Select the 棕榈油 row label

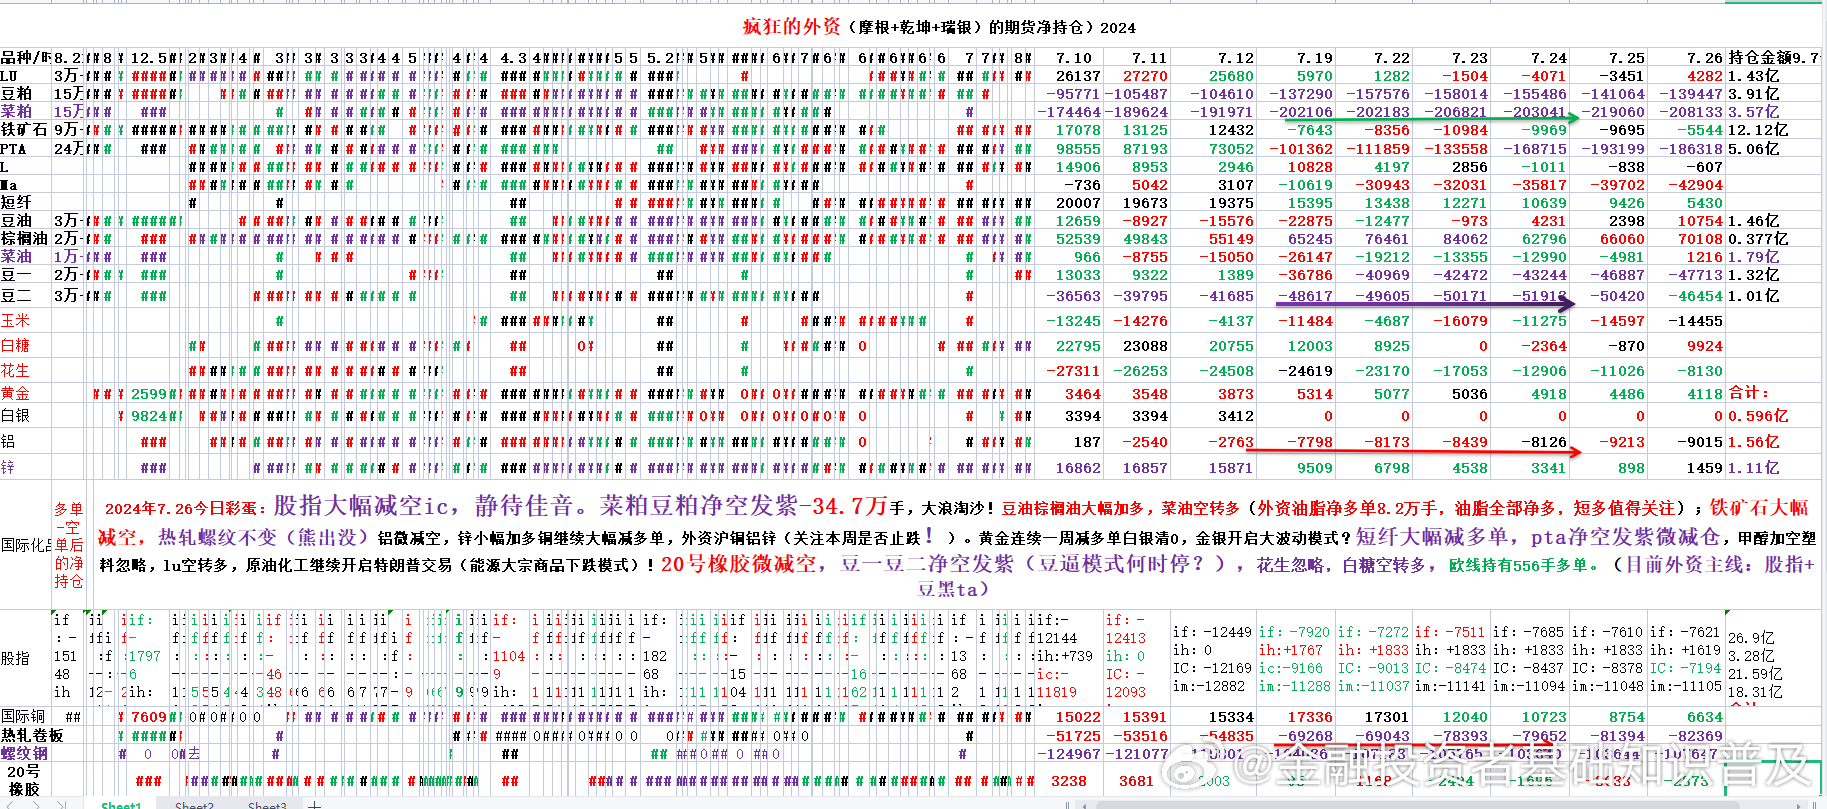click(26, 239)
